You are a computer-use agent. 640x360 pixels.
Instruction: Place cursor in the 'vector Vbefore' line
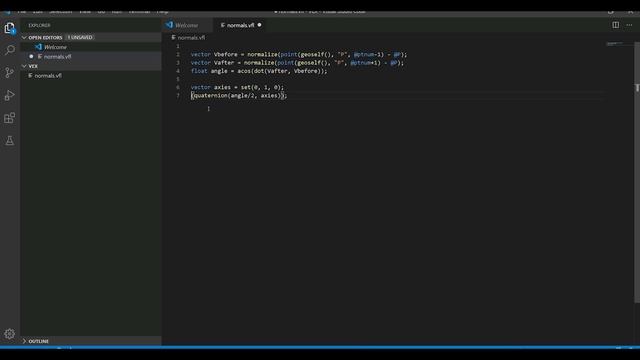pos(299,54)
